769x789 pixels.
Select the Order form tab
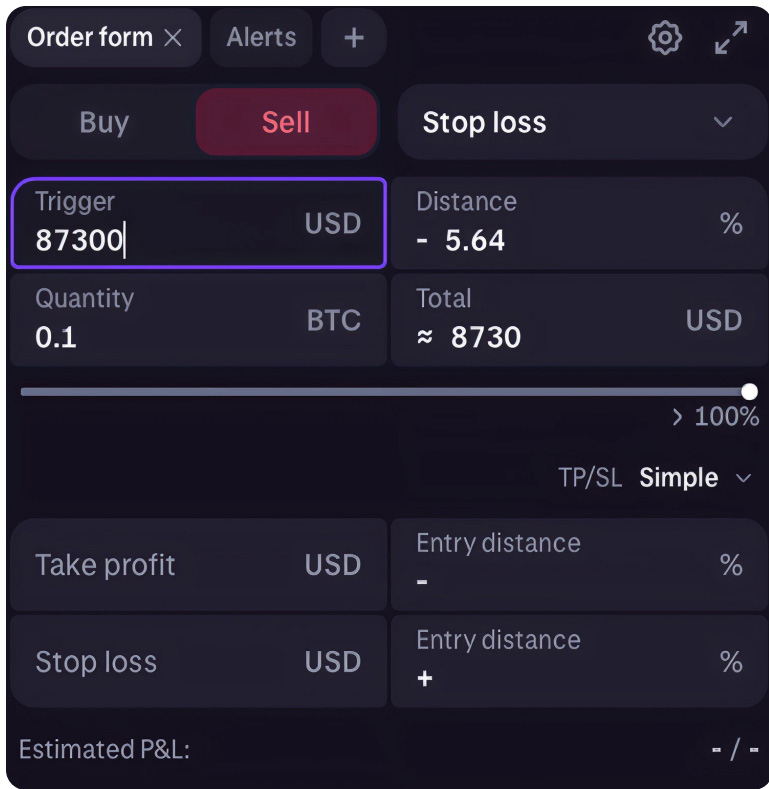pyautogui.click(x=90, y=38)
